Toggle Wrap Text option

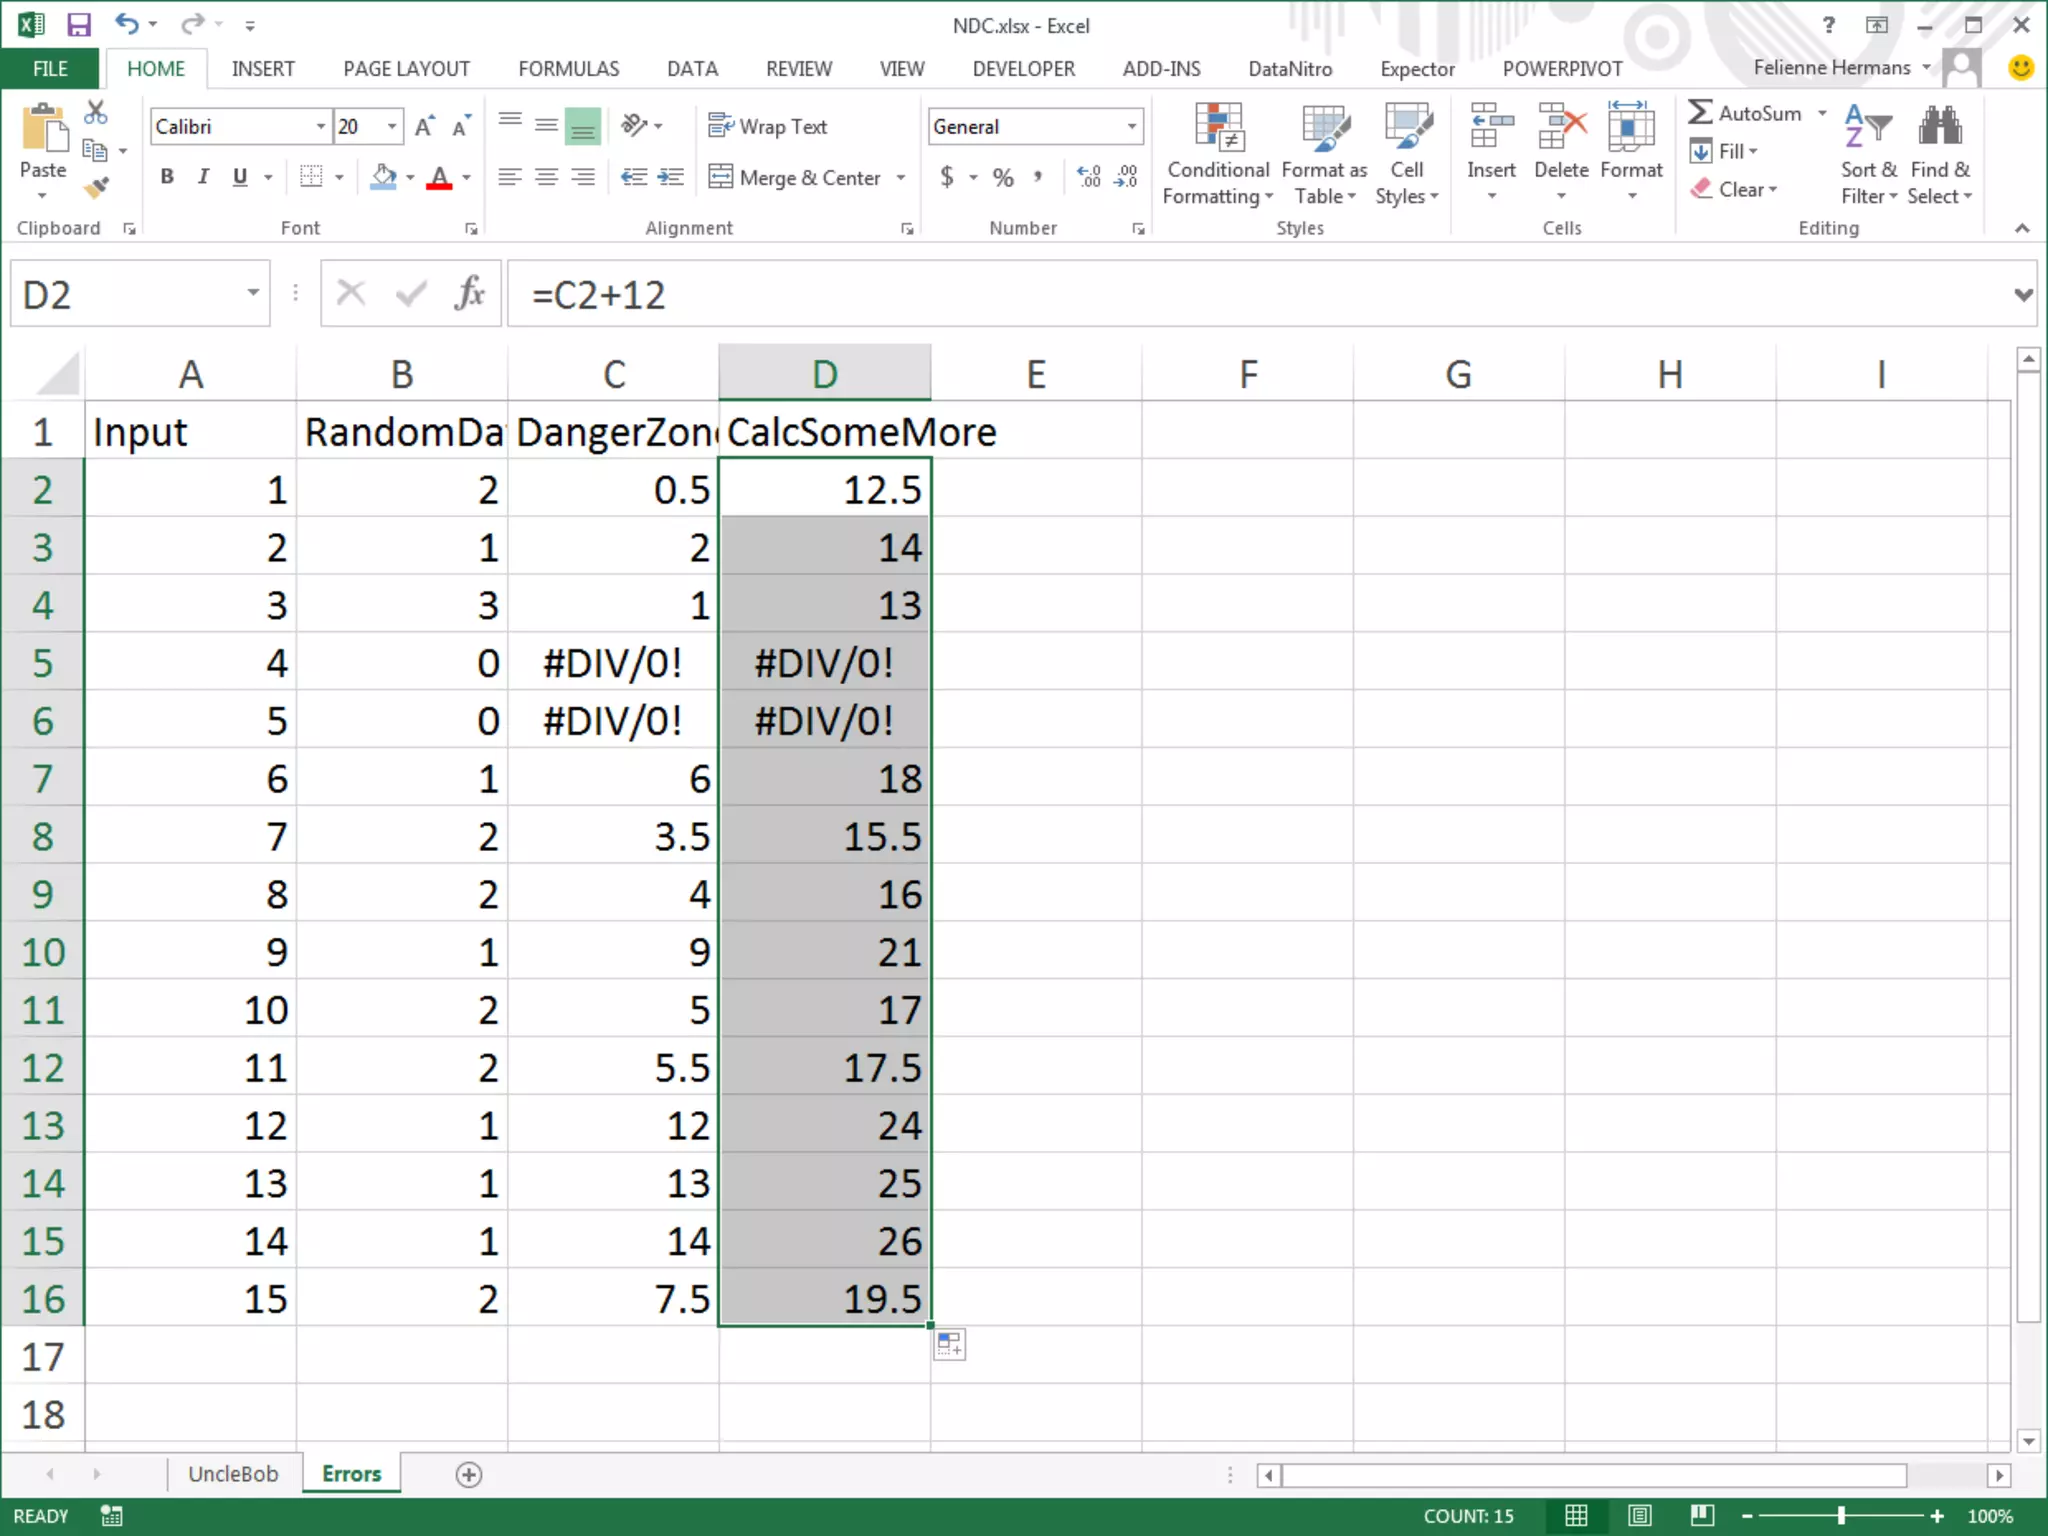tap(768, 126)
